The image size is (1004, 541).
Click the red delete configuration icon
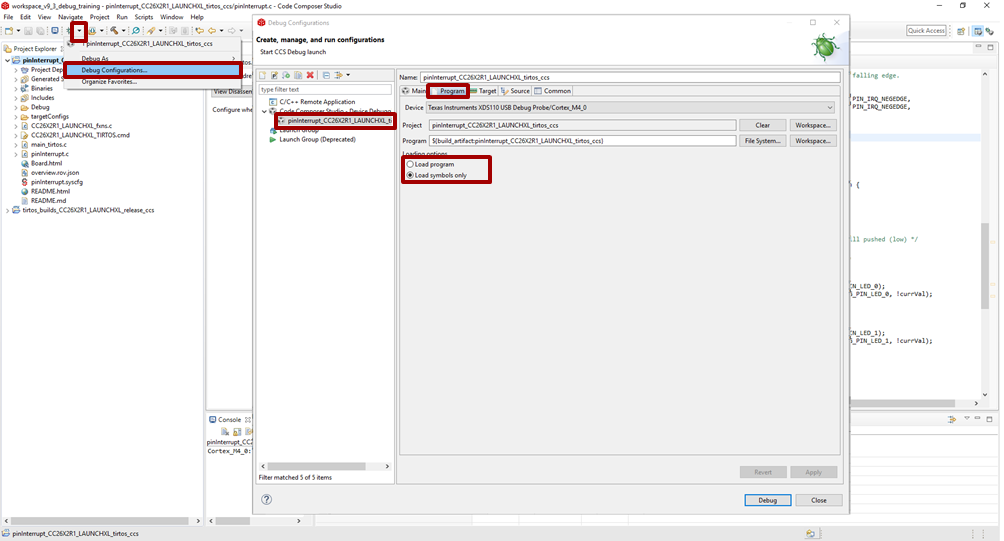coord(310,75)
